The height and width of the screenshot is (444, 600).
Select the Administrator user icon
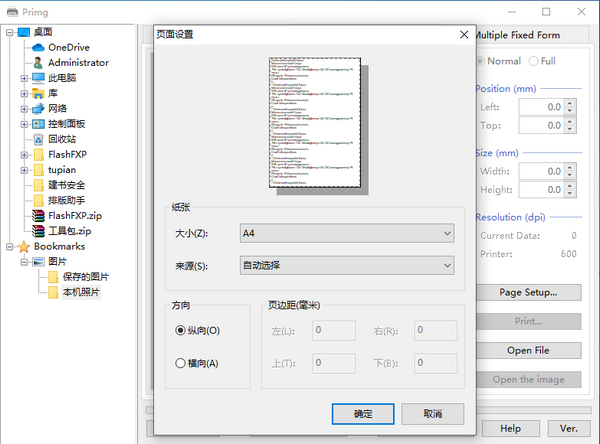38,62
